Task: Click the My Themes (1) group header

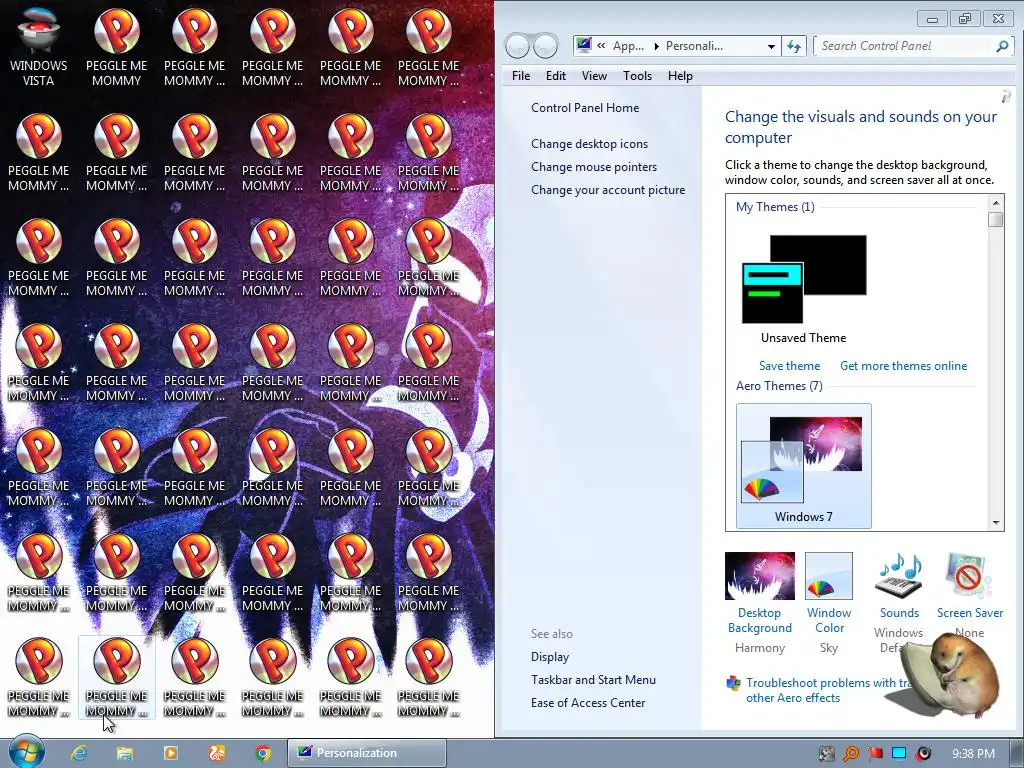Action: [775, 207]
